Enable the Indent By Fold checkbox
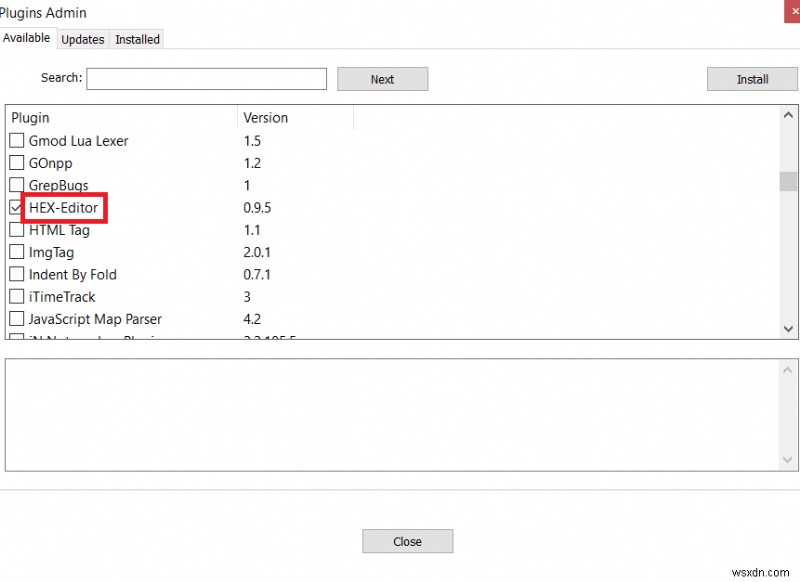This screenshot has height=582, width=800. [16, 274]
